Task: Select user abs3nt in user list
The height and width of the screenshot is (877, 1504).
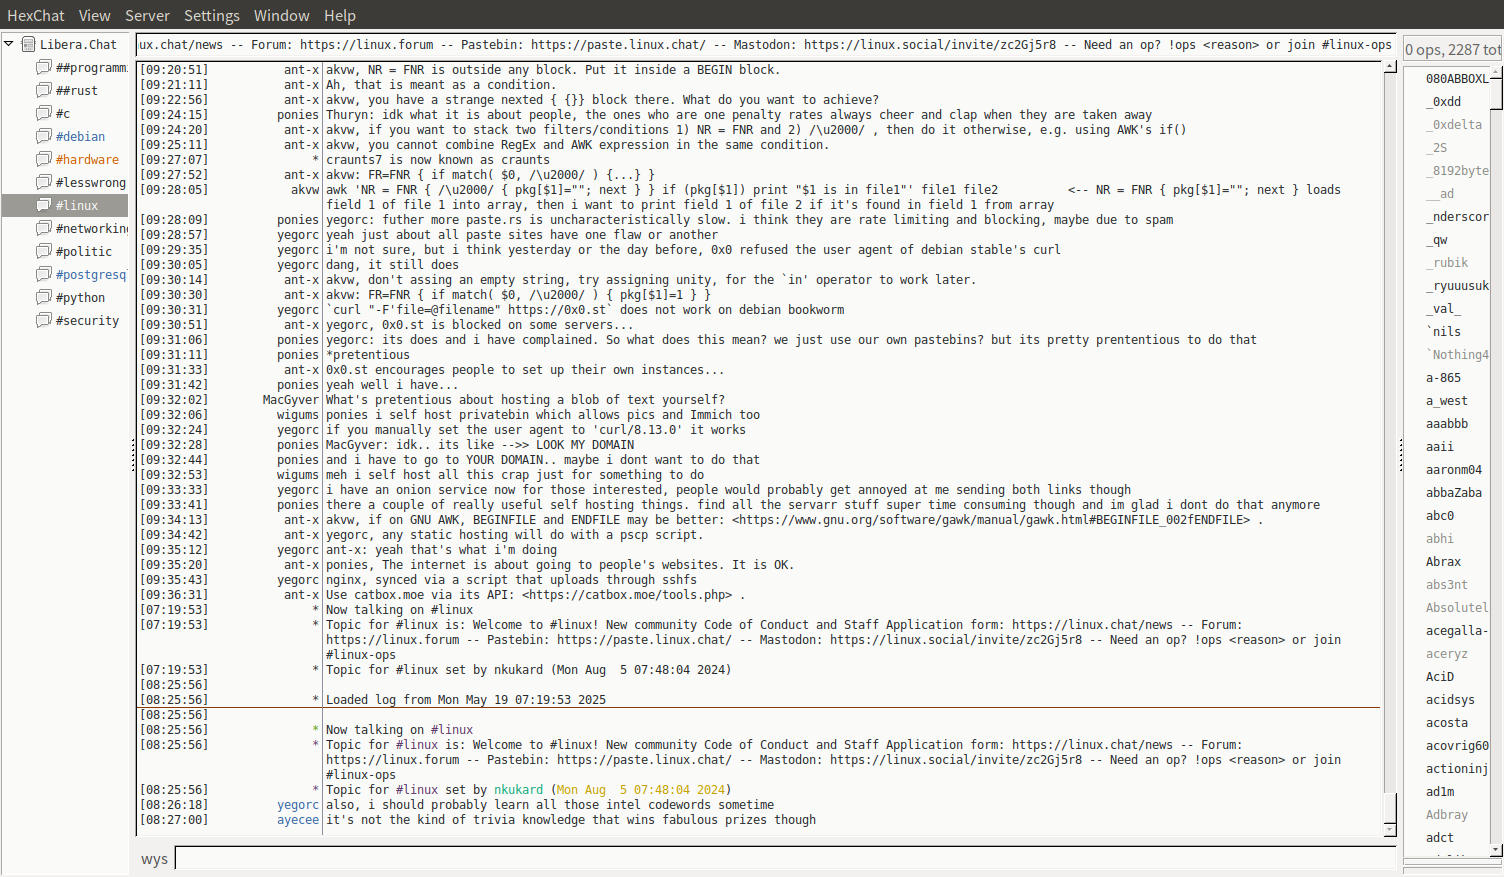Action: click(x=1447, y=585)
